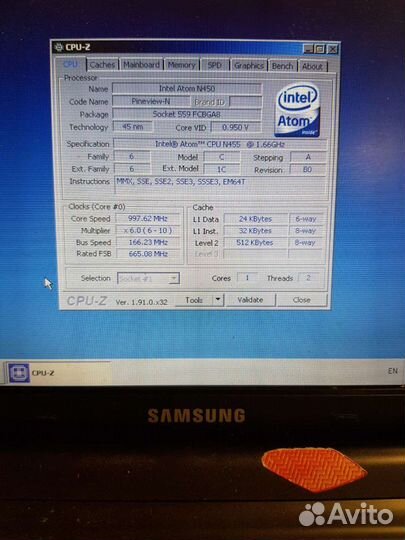
Task: Click the L1 Inst. value 32 KBytes
Action: 256,231
